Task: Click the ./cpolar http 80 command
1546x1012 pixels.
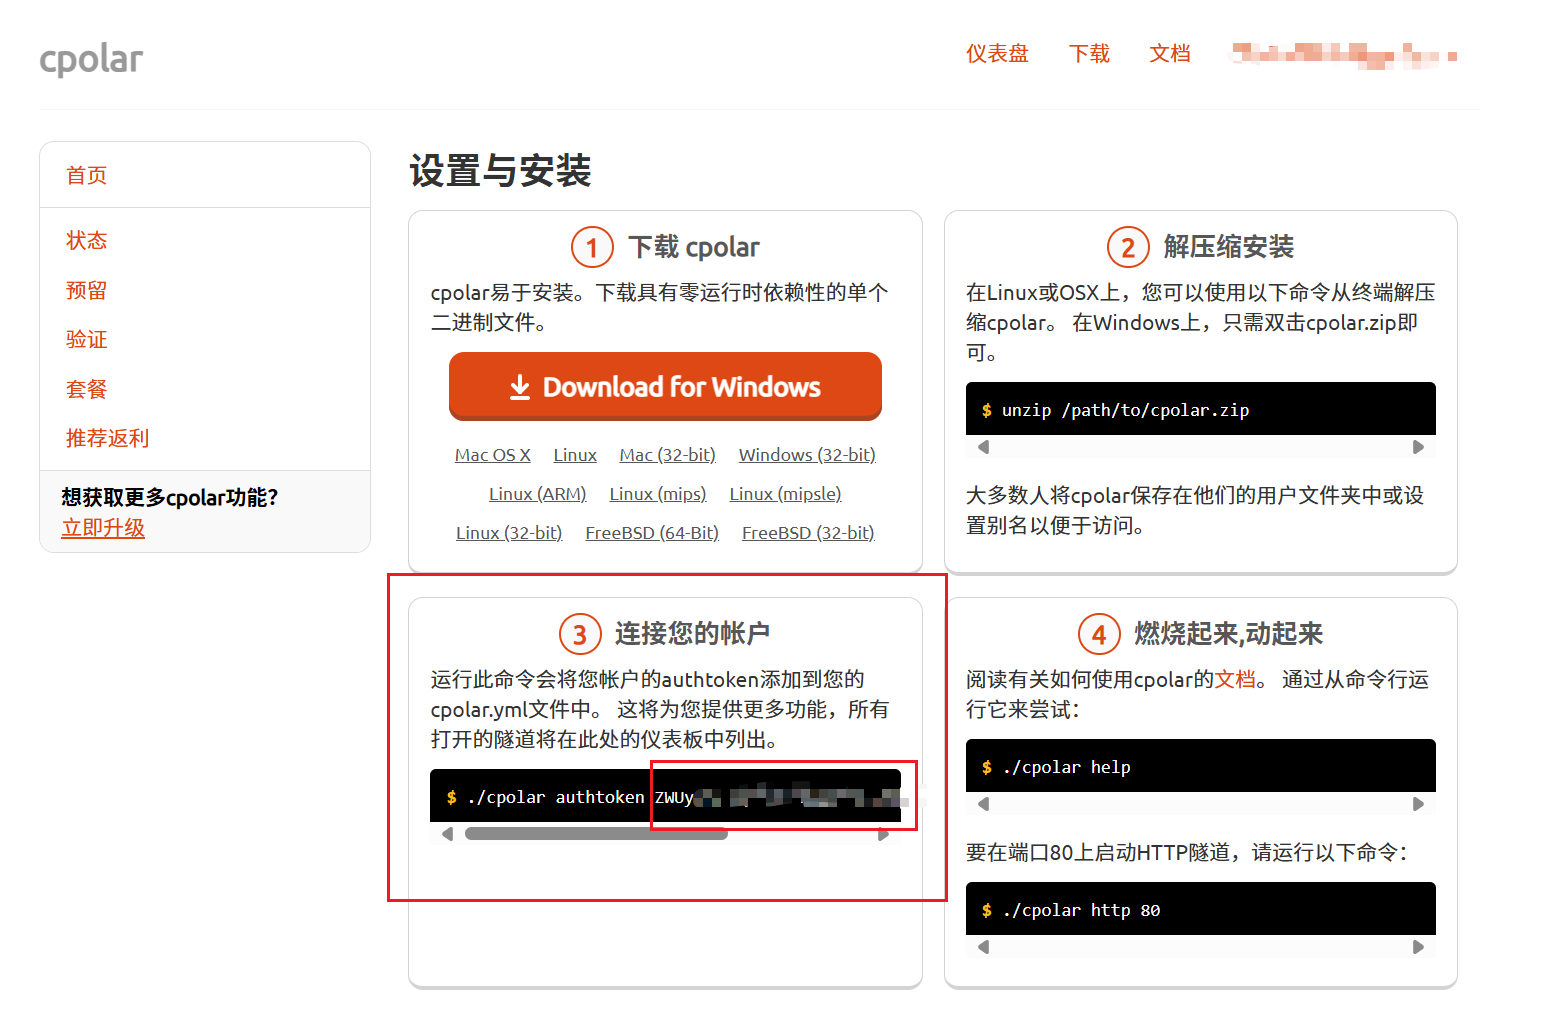Action: coord(1081,910)
